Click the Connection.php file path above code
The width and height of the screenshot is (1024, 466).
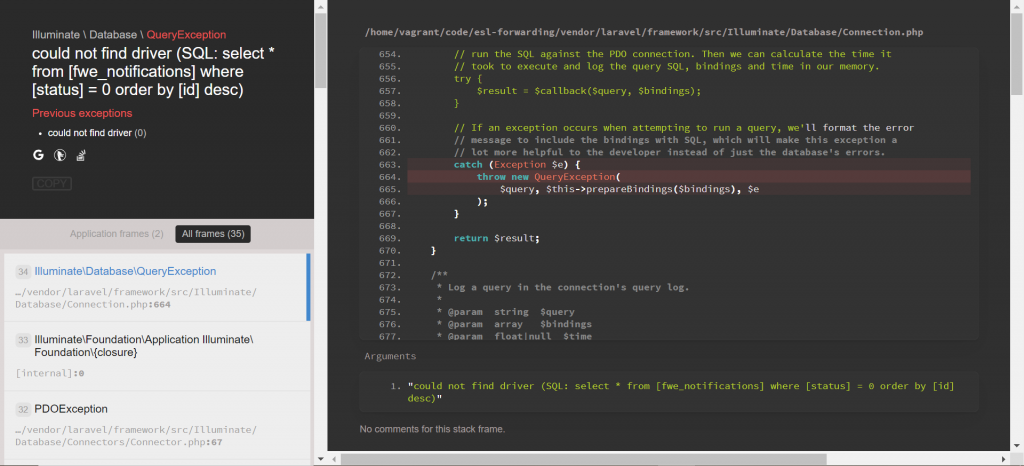point(643,33)
